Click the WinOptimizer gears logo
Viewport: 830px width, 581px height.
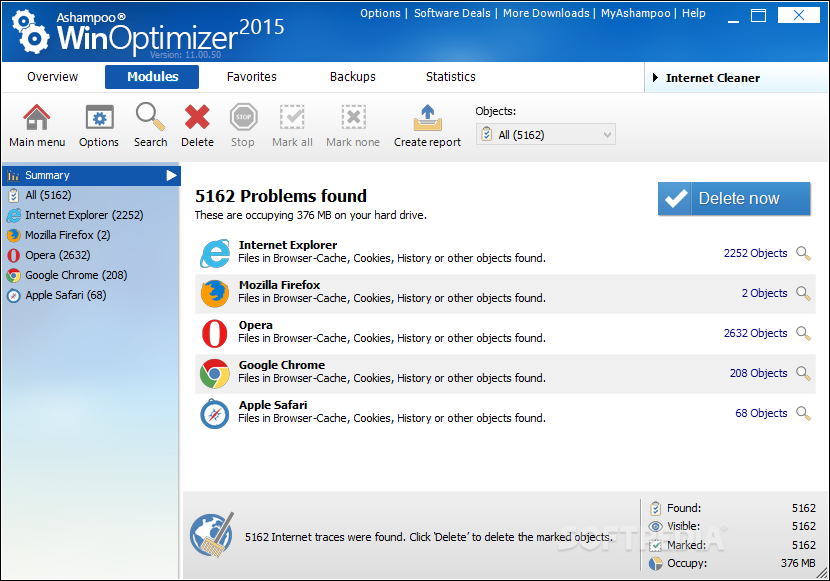30,32
